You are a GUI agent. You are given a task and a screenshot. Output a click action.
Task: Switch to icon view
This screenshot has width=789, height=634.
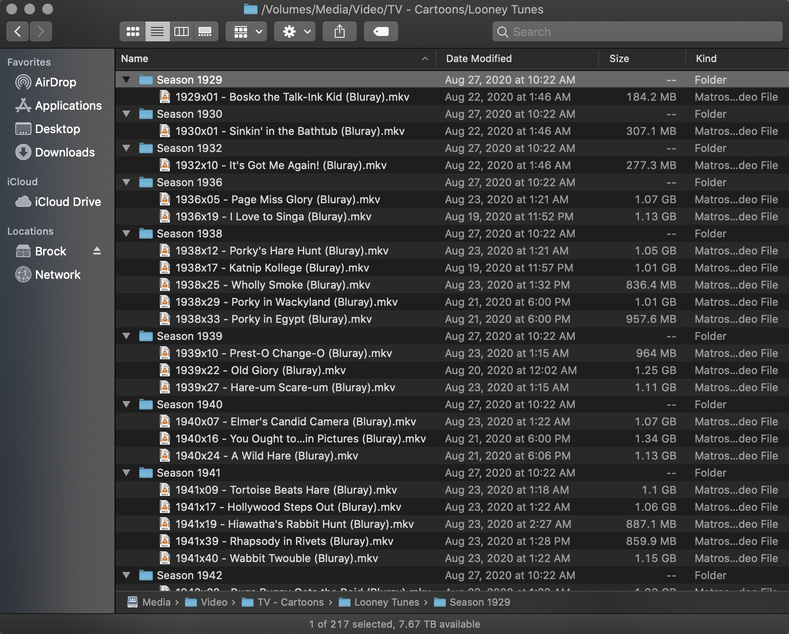click(x=132, y=32)
